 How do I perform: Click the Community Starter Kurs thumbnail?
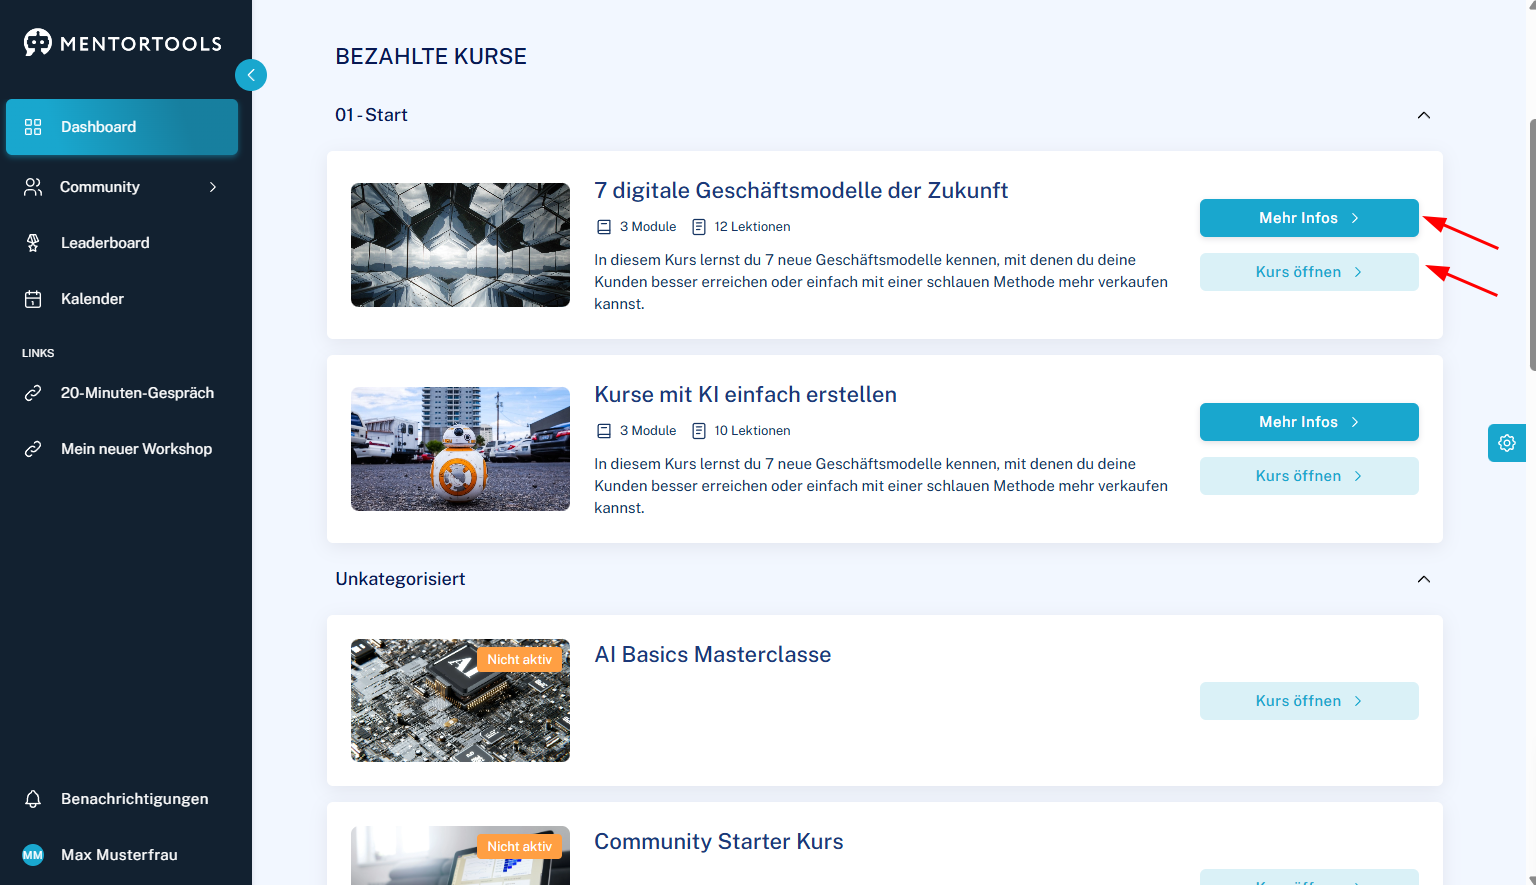pos(460,856)
